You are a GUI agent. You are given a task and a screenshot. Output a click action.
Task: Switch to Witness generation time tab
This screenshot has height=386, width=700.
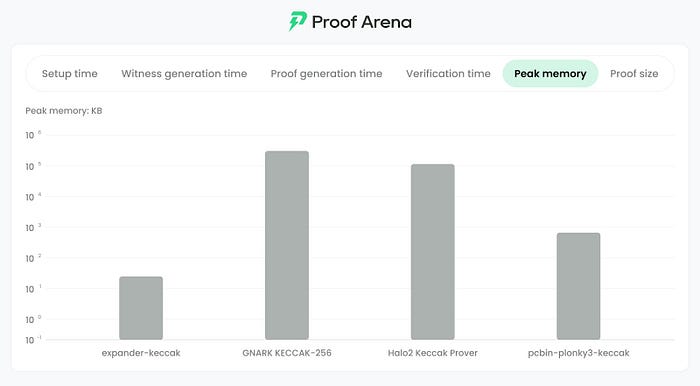point(184,74)
